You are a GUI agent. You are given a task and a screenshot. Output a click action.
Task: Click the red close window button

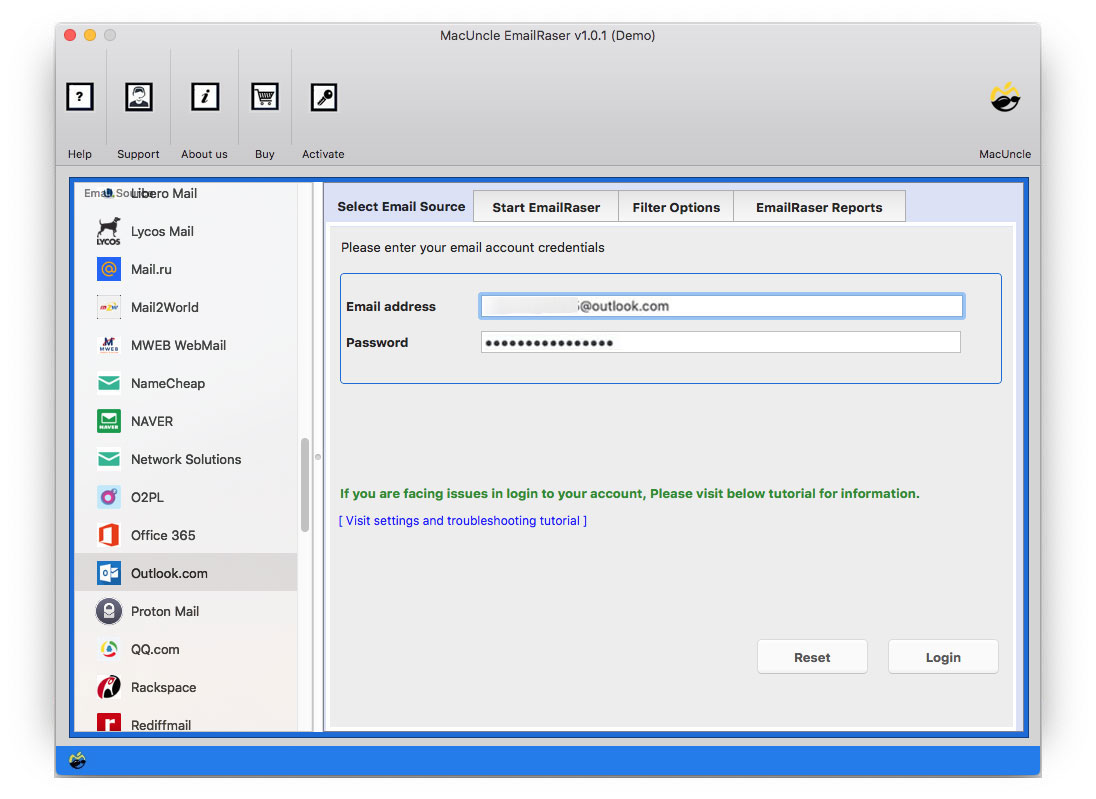click(x=70, y=35)
